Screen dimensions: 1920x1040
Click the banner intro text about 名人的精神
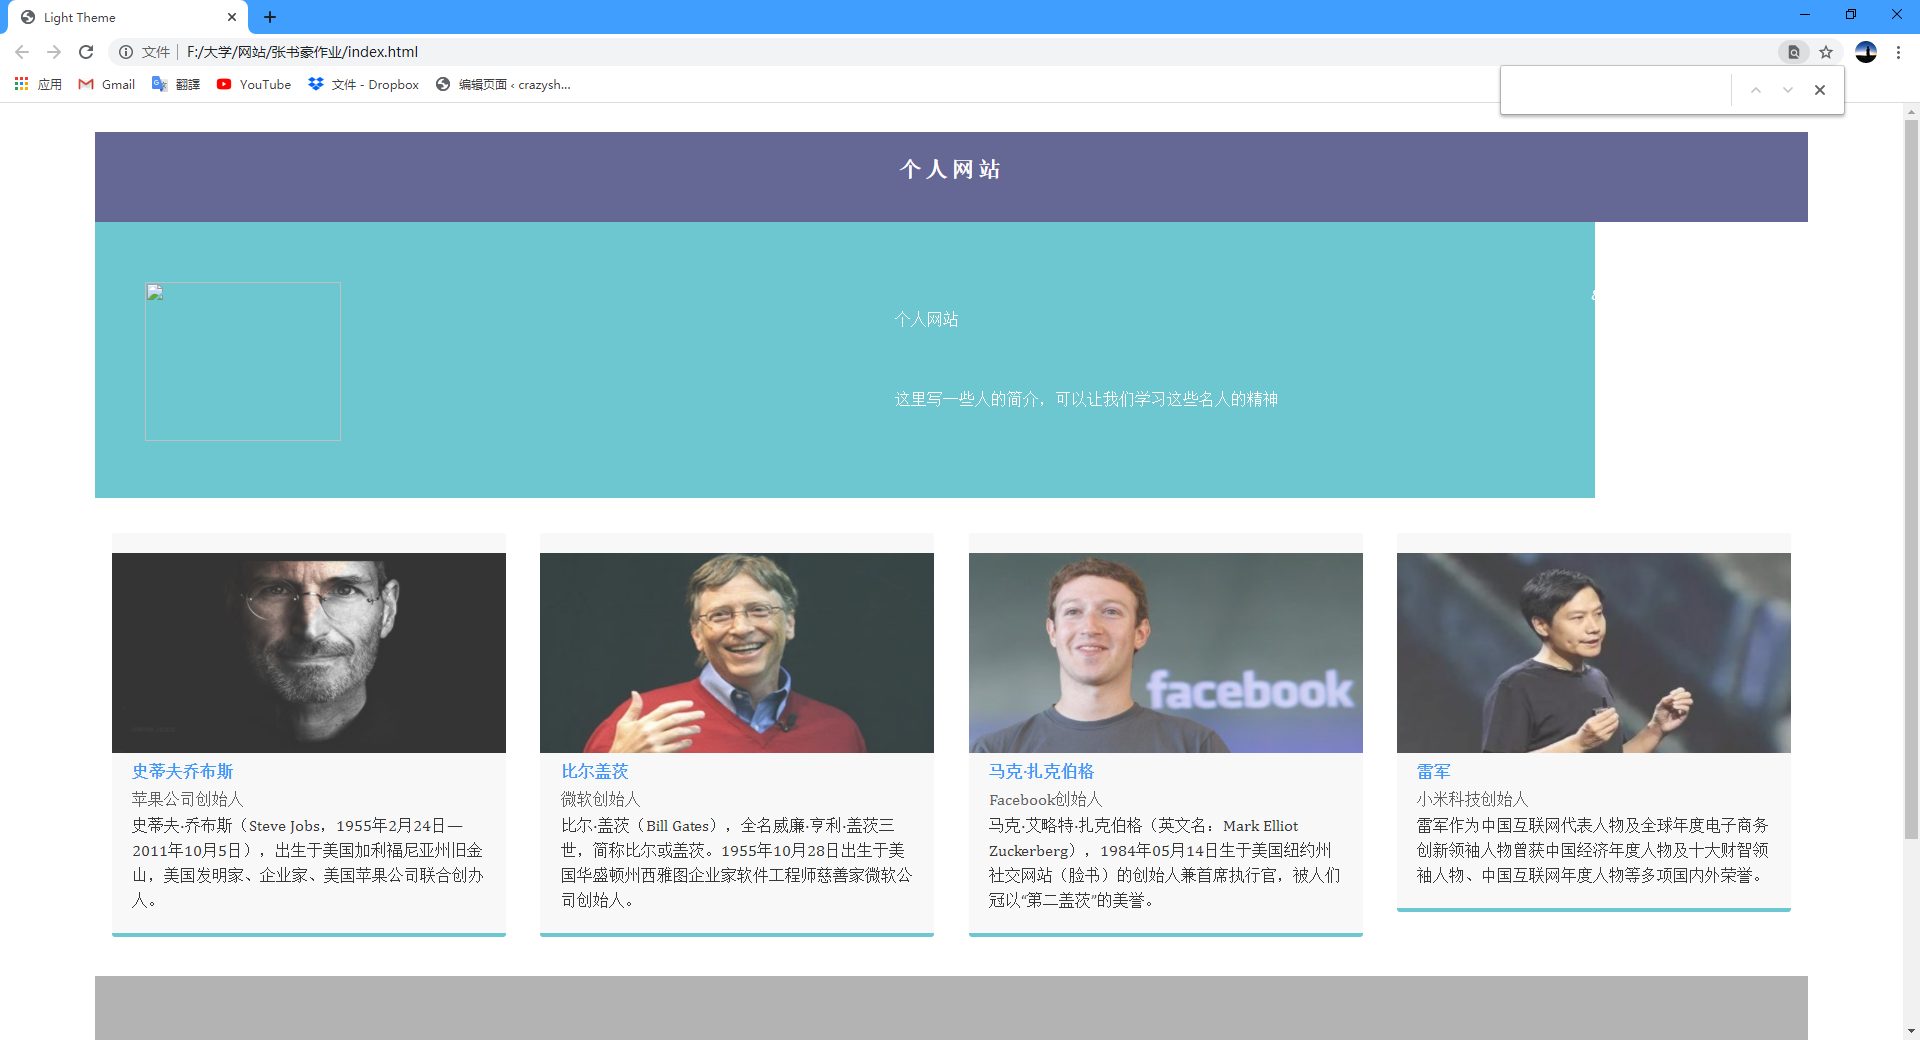pyautogui.click(x=1086, y=399)
